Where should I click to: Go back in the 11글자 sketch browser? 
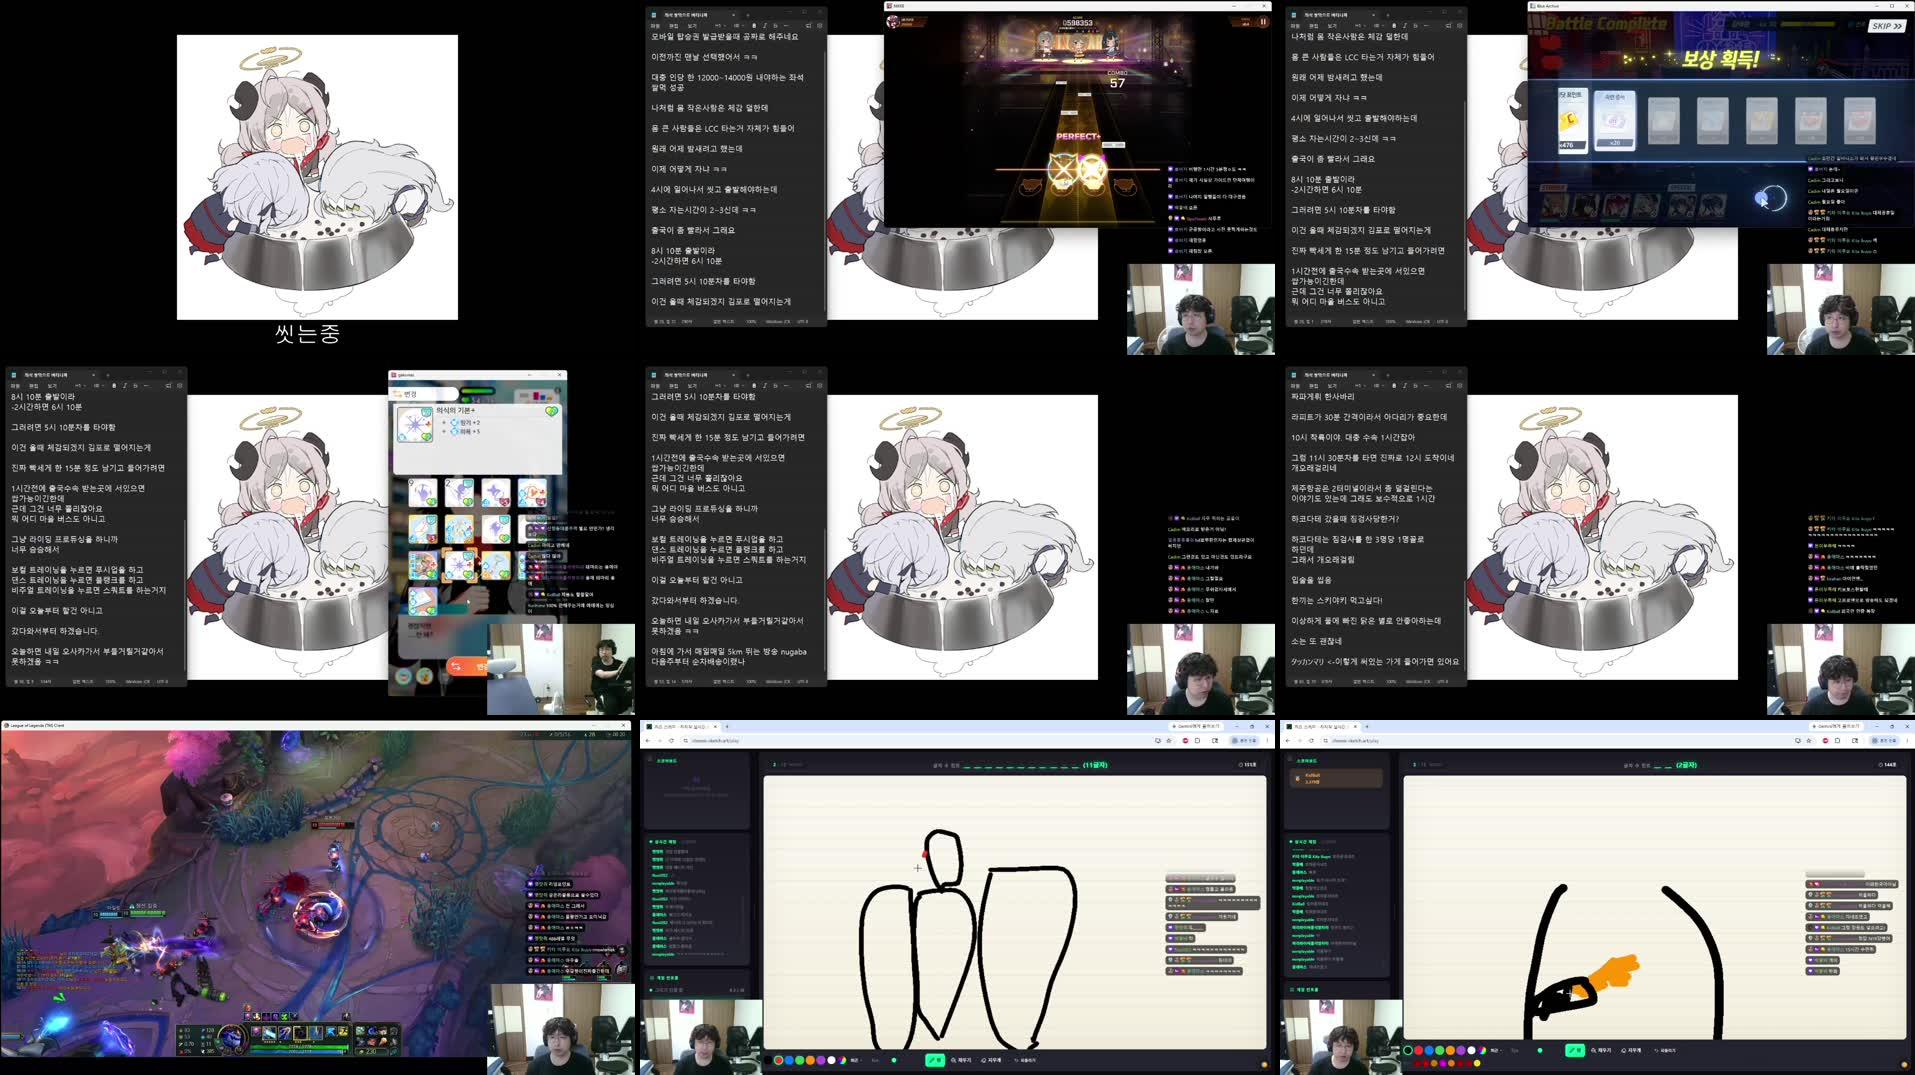647,741
